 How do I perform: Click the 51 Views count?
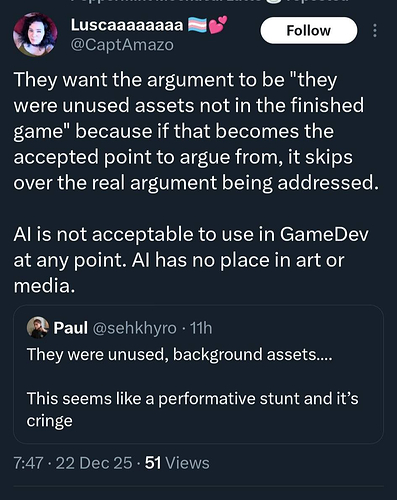pyautogui.click(x=177, y=463)
